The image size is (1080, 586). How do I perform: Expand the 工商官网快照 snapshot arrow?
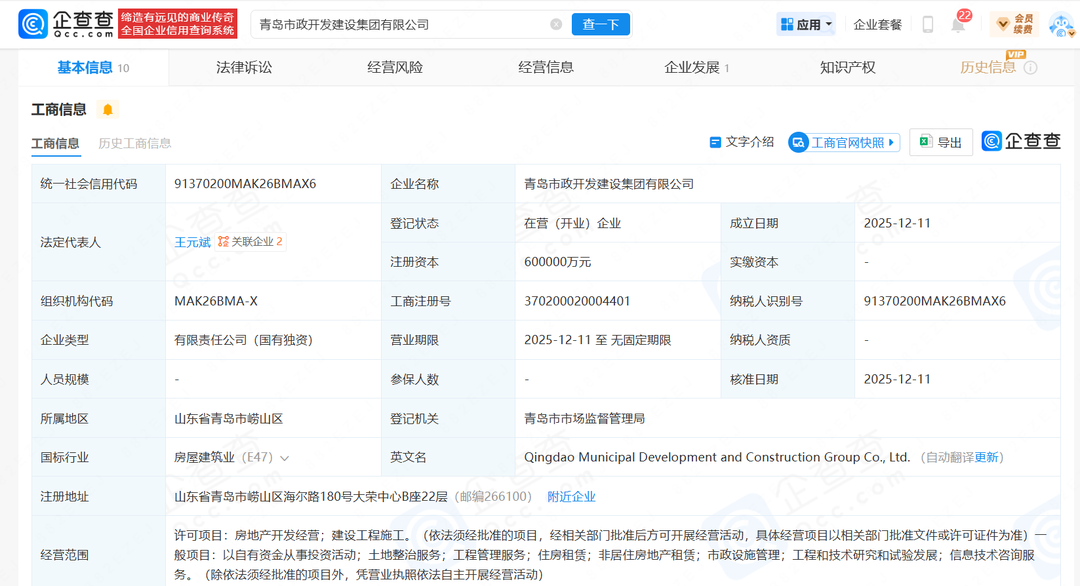click(891, 143)
